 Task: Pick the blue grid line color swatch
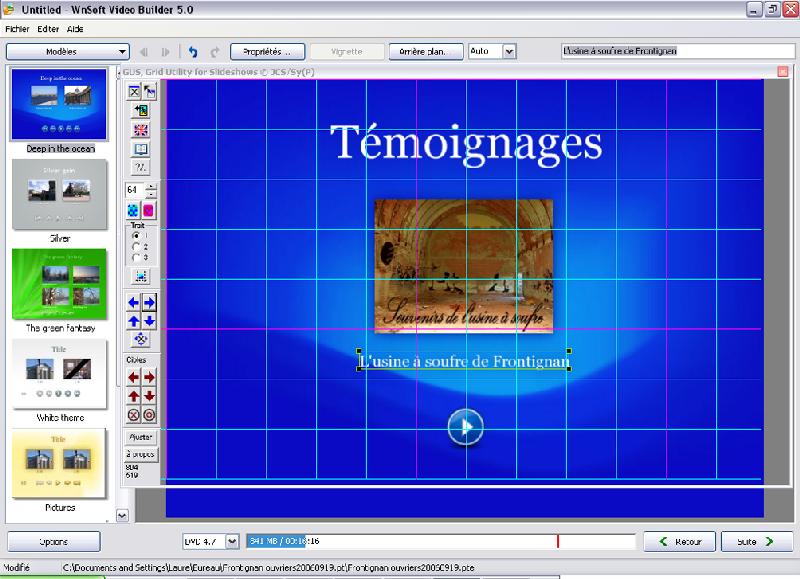coord(133,210)
